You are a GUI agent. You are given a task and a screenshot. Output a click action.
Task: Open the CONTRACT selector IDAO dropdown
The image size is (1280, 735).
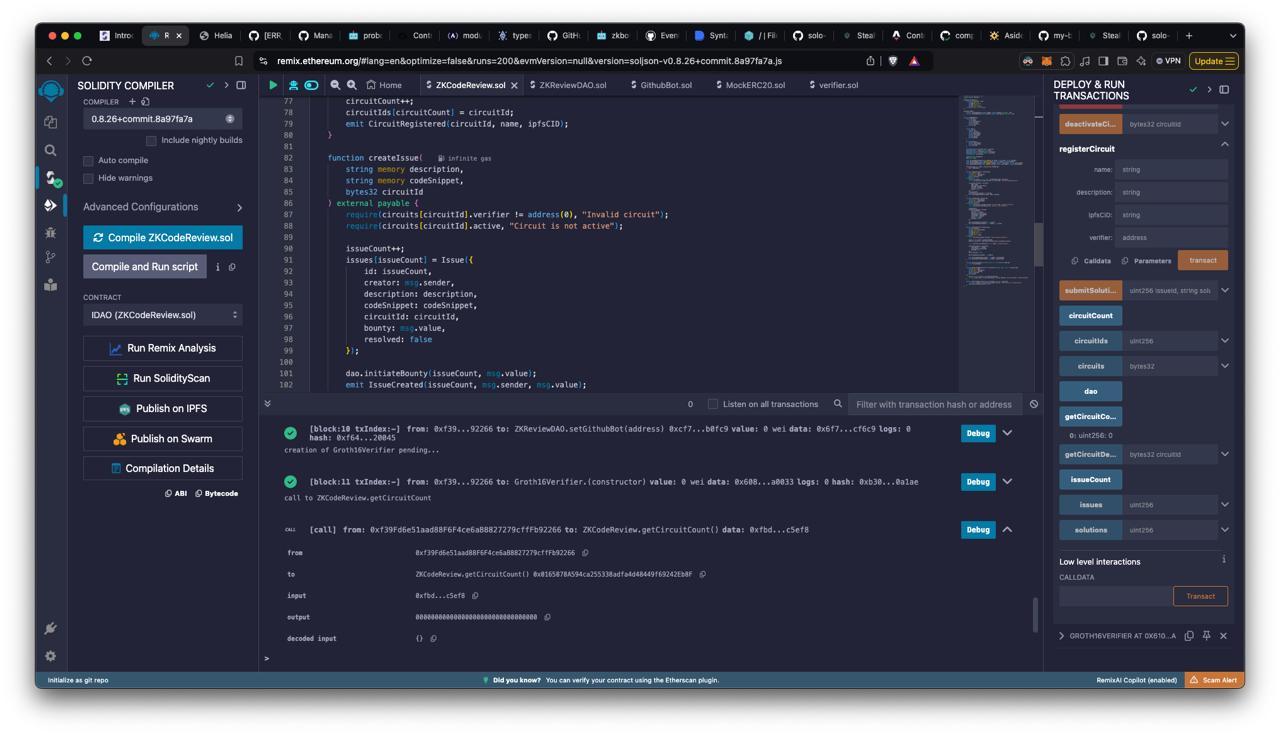pyautogui.click(x=163, y=315)
